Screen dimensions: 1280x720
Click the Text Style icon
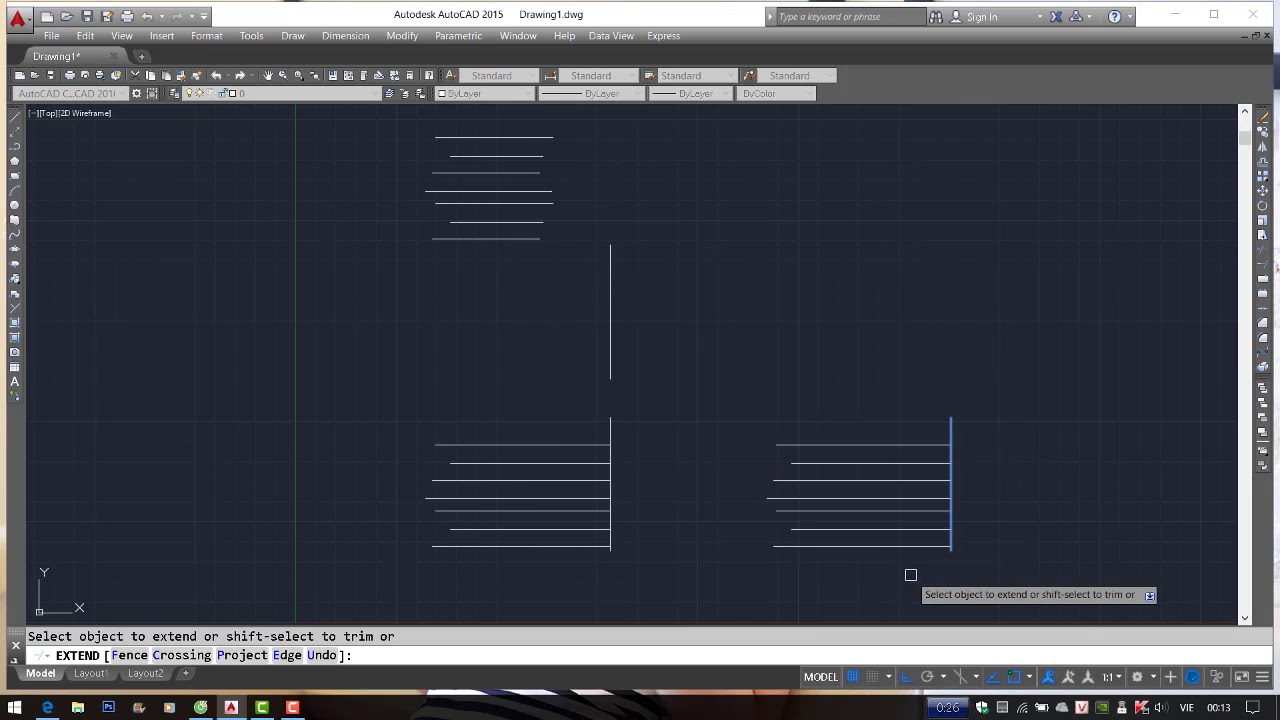coord(451,75)
